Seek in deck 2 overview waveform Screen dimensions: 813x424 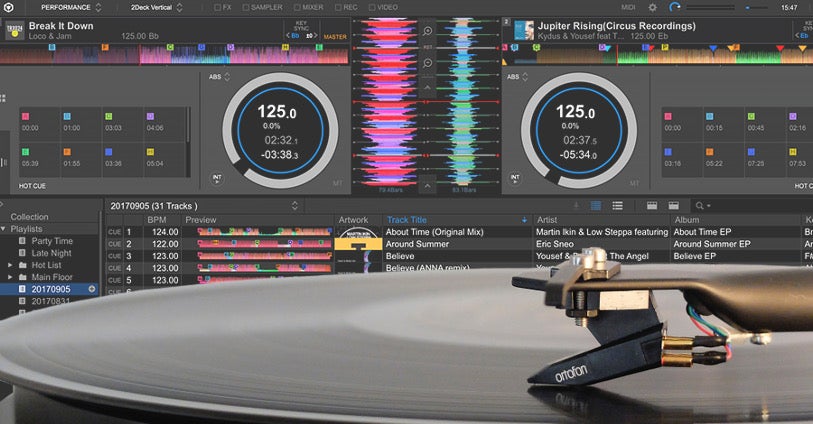click(657, 54)
